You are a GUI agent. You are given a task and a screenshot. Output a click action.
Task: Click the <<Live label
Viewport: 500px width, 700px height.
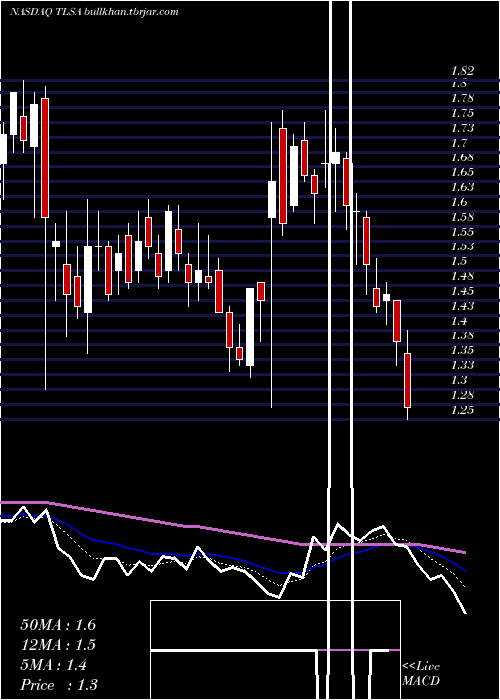421,666
